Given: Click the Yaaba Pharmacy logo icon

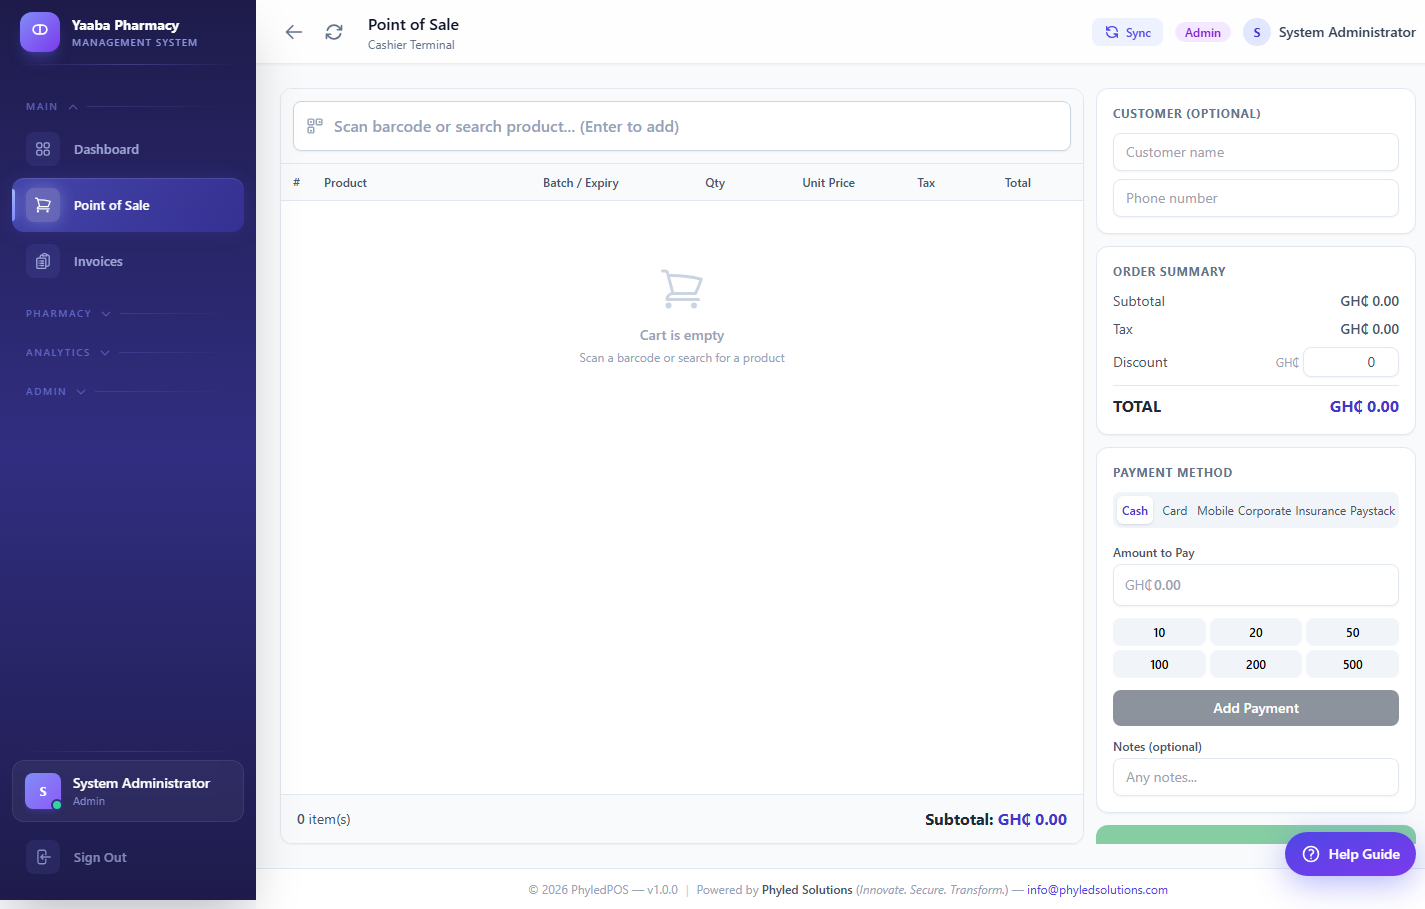Looking at the screenshot, I should (40, 31).
